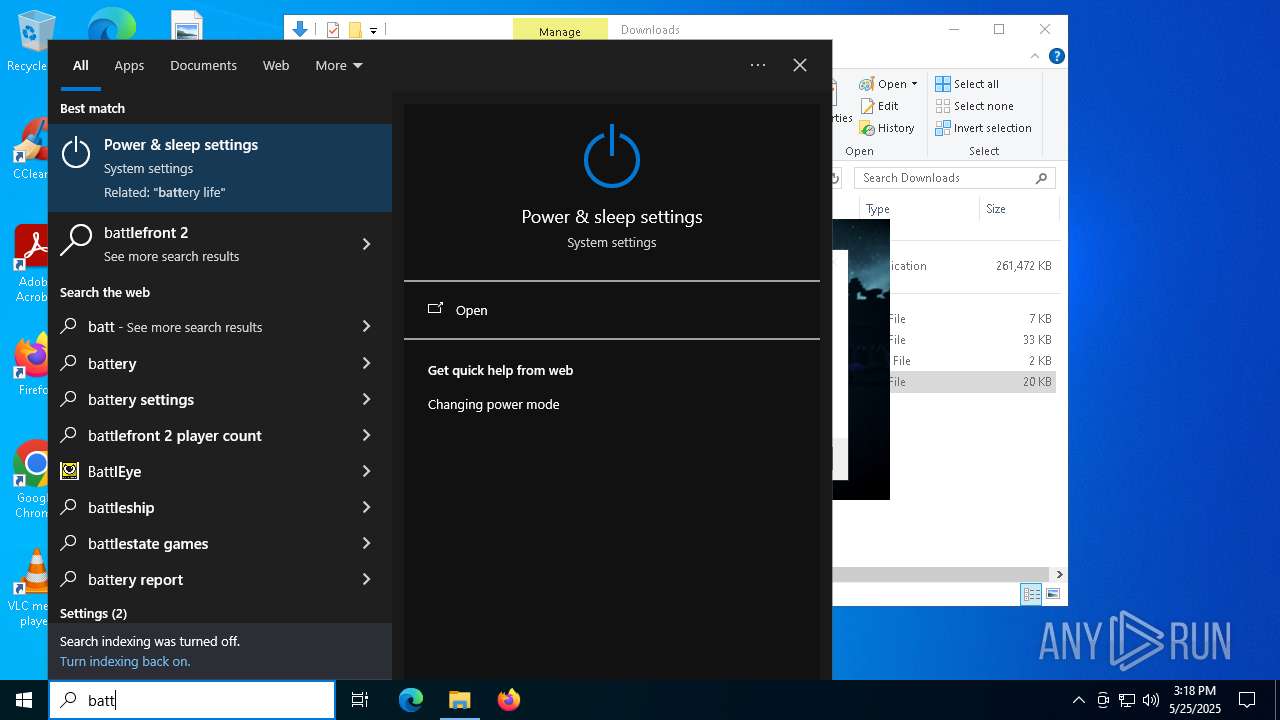This screenshot has width=1280, height=720.
Task: Open network icon in system tray
Action: 1127,700
